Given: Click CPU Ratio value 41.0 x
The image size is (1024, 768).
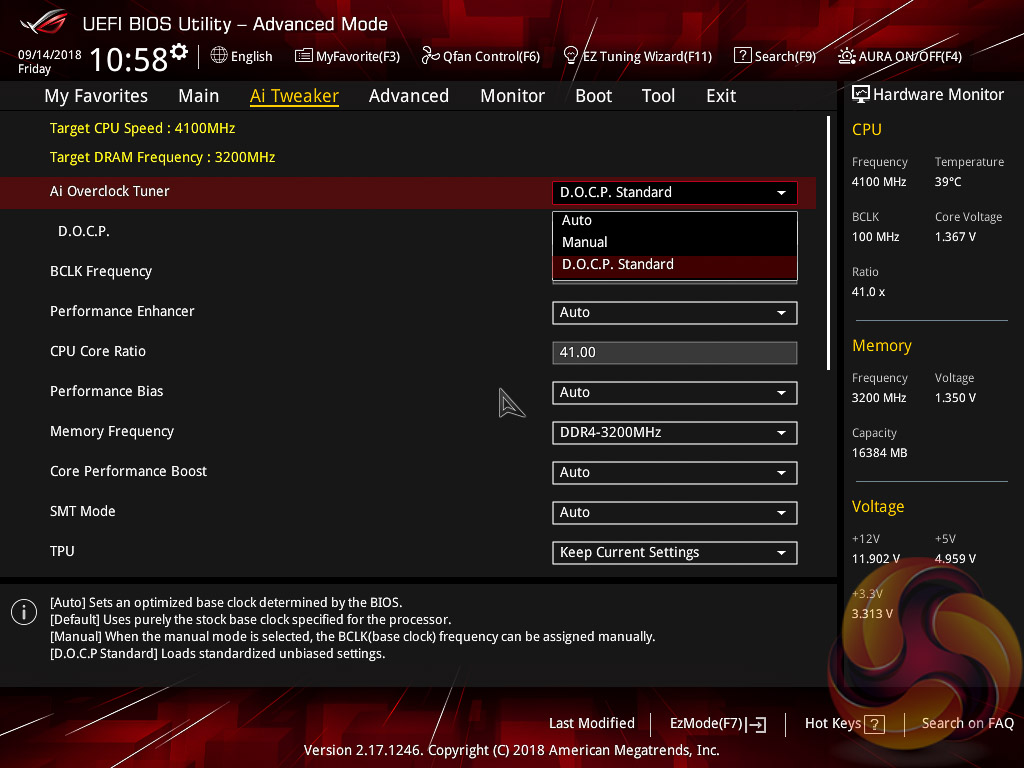Looking at the screenshot, I should point(869,292).
